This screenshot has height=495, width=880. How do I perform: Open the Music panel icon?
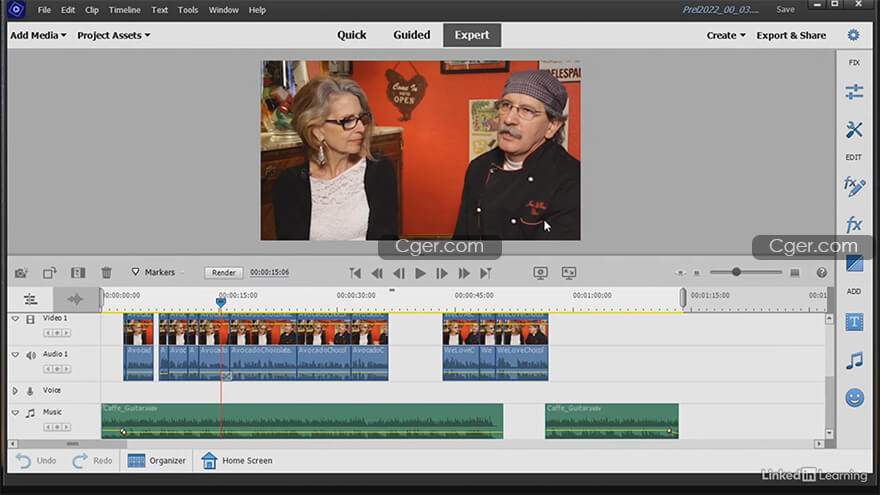854,361
